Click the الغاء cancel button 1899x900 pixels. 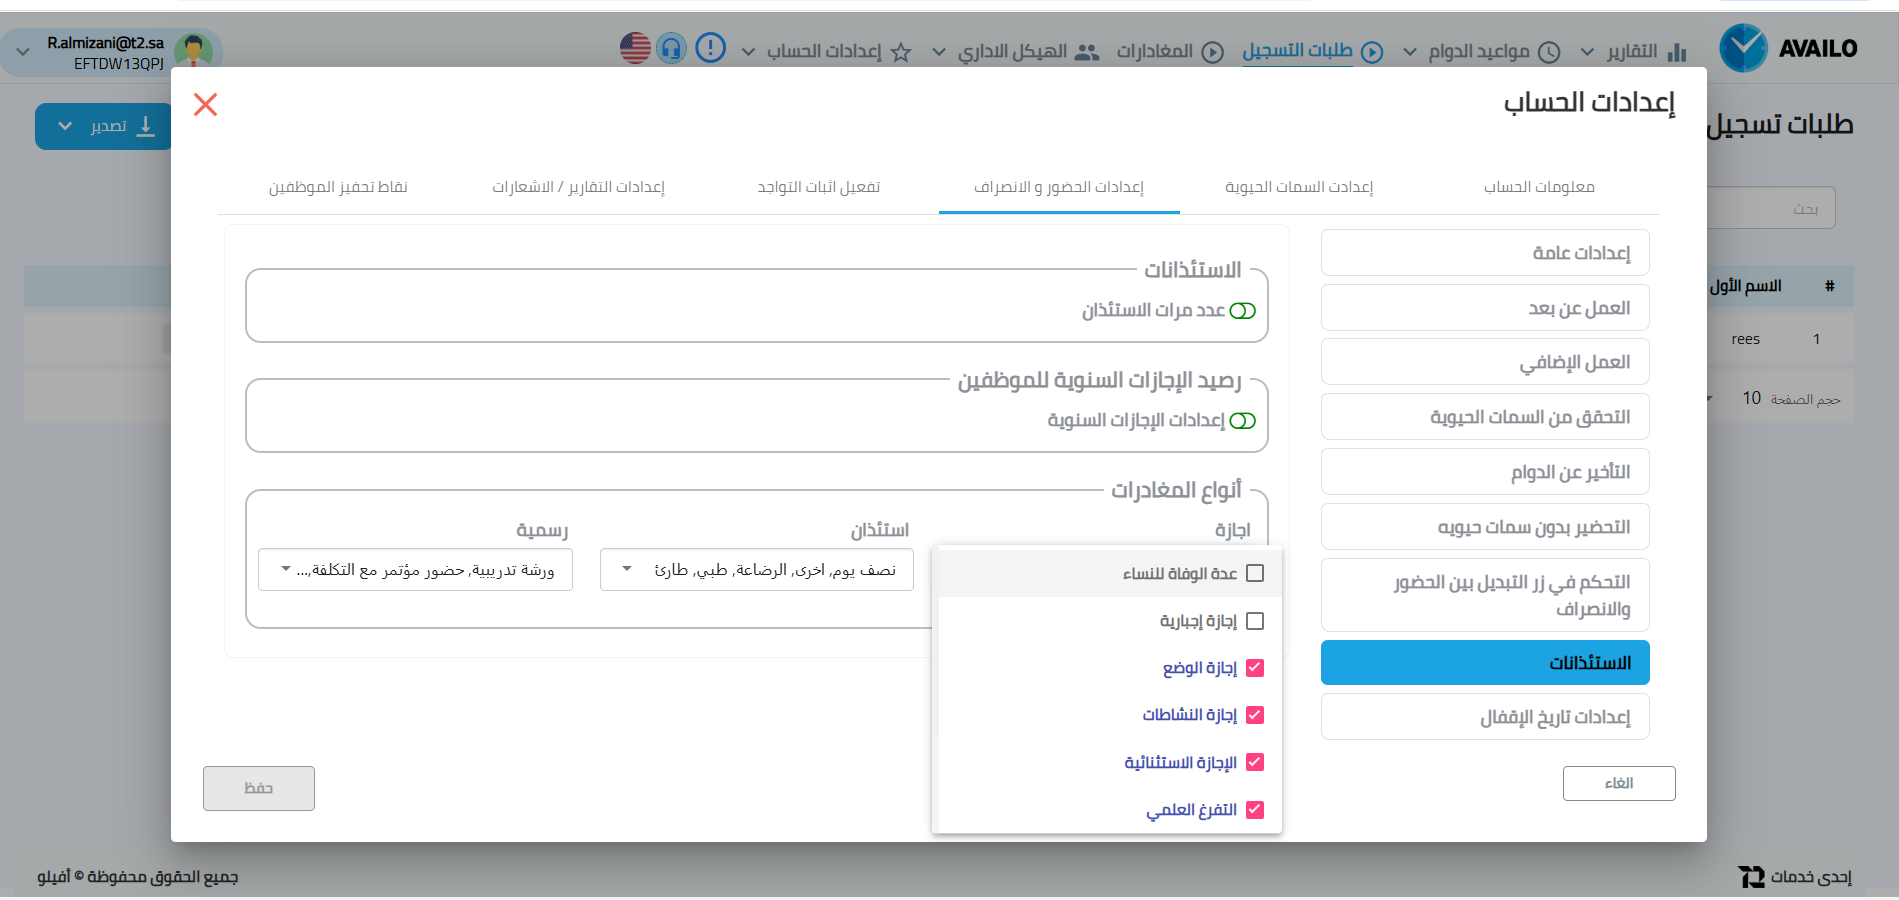(x=1618, y=783)
